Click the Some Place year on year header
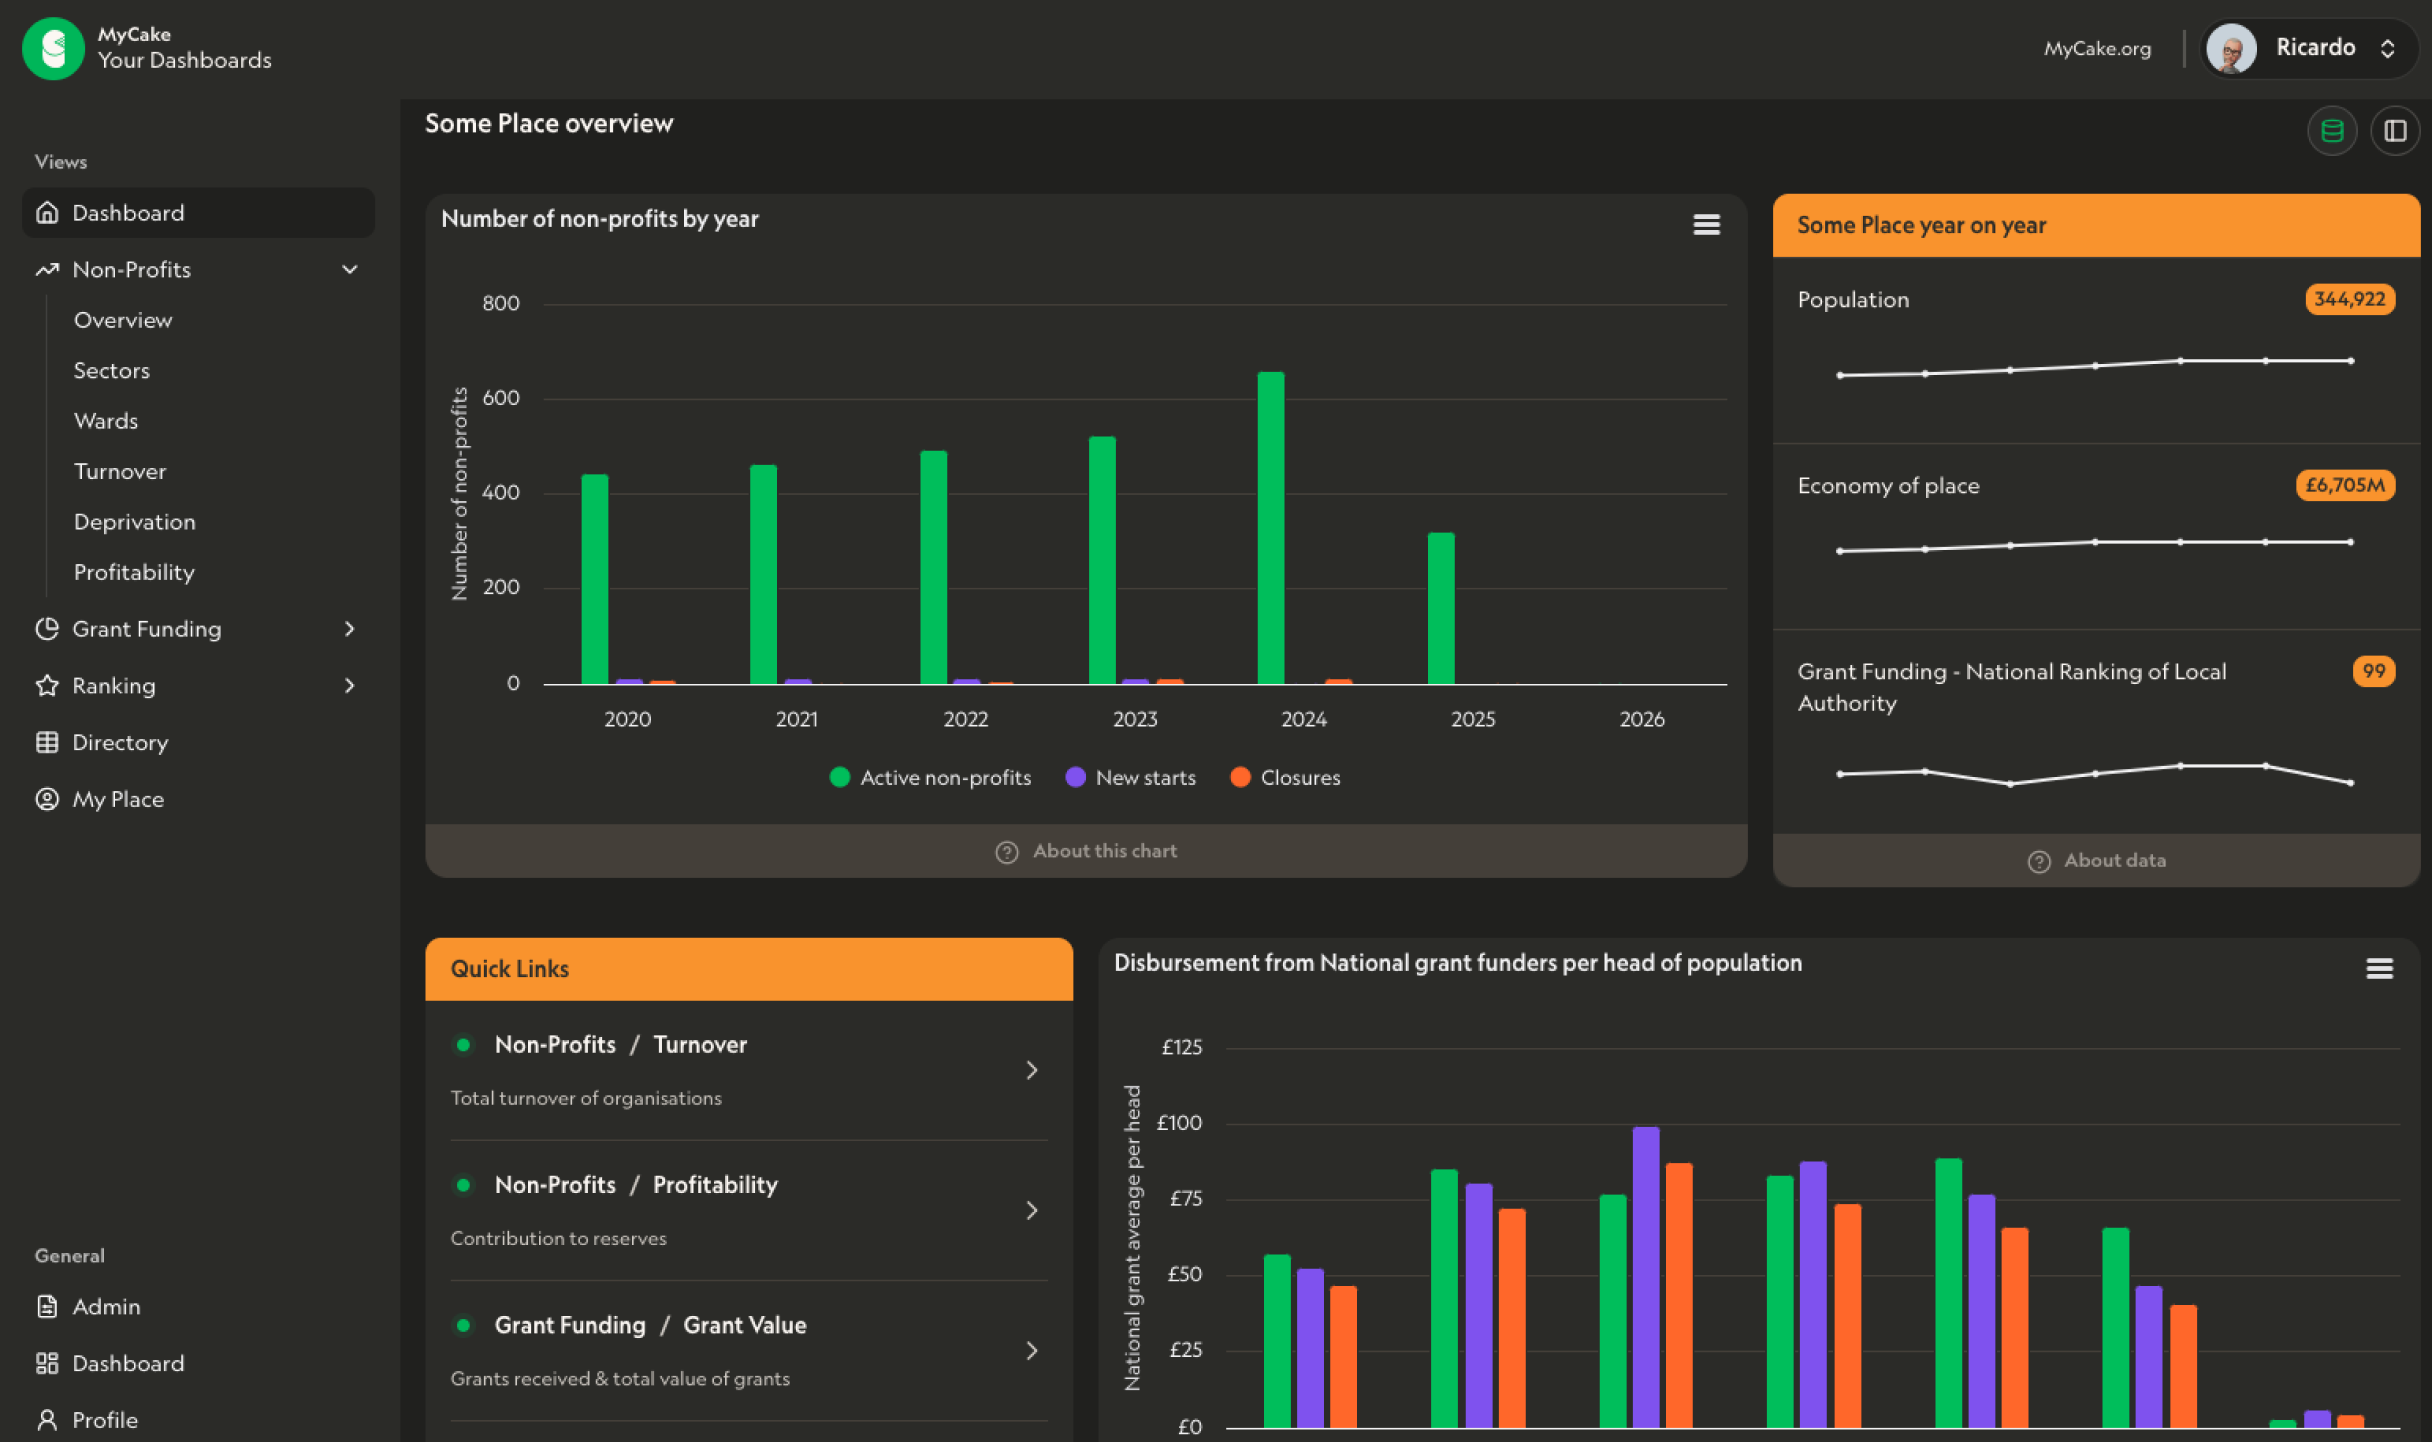This screenshot has width=2432, height=1442. coord(2096,226)
